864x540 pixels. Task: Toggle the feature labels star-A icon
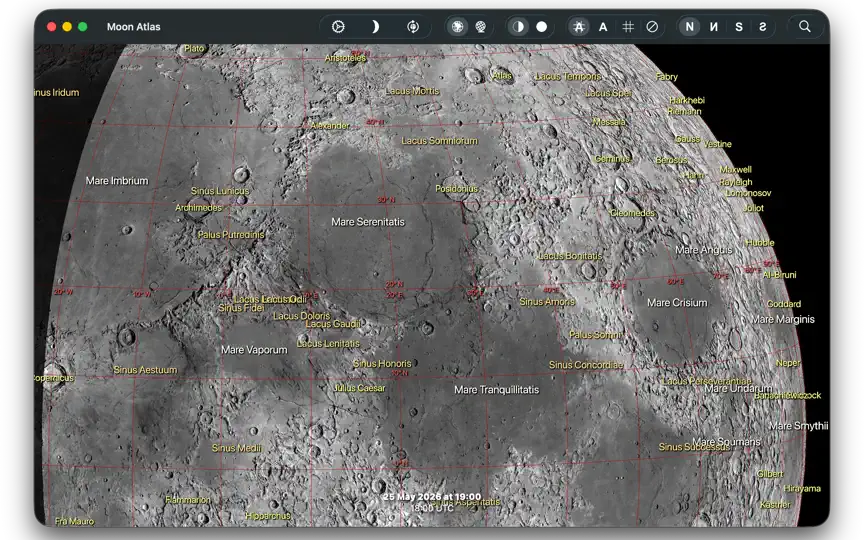pos(579,26)
